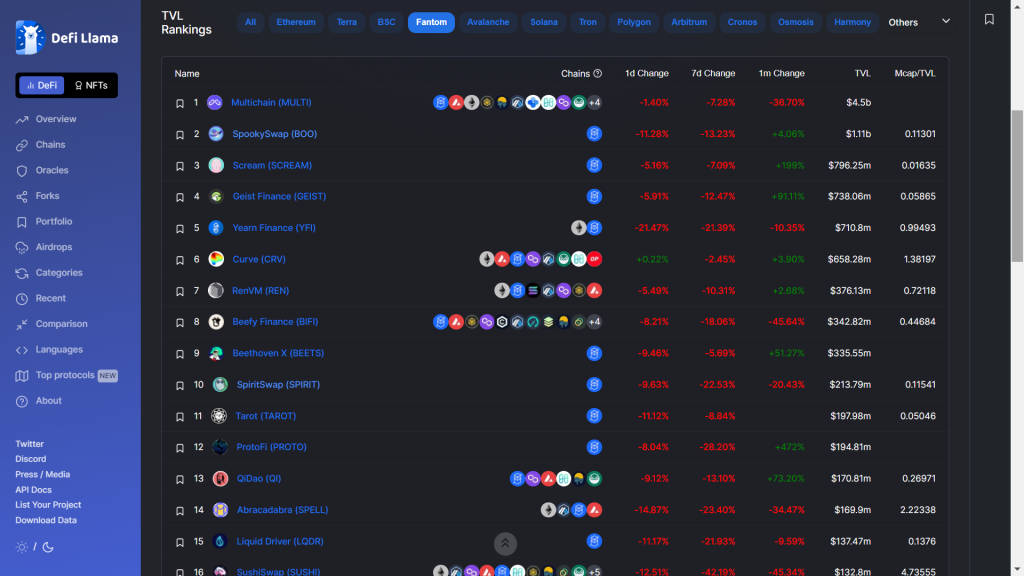Bookmark Beethoven X (BEETS) row

[x=180, y=354]
